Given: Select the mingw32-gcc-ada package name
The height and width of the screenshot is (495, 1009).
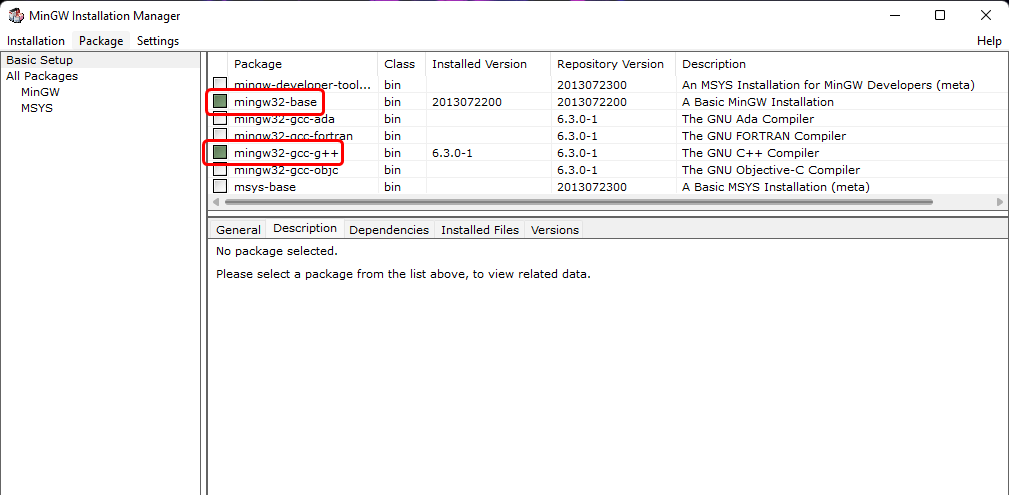Looking at the screenshot, I should pos(284,119).
